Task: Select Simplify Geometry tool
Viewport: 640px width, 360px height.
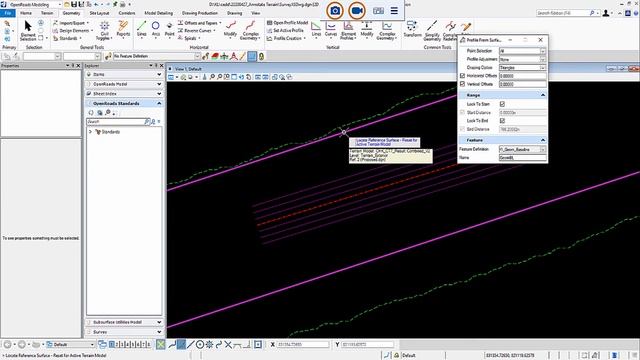Action: coord(432,31)
